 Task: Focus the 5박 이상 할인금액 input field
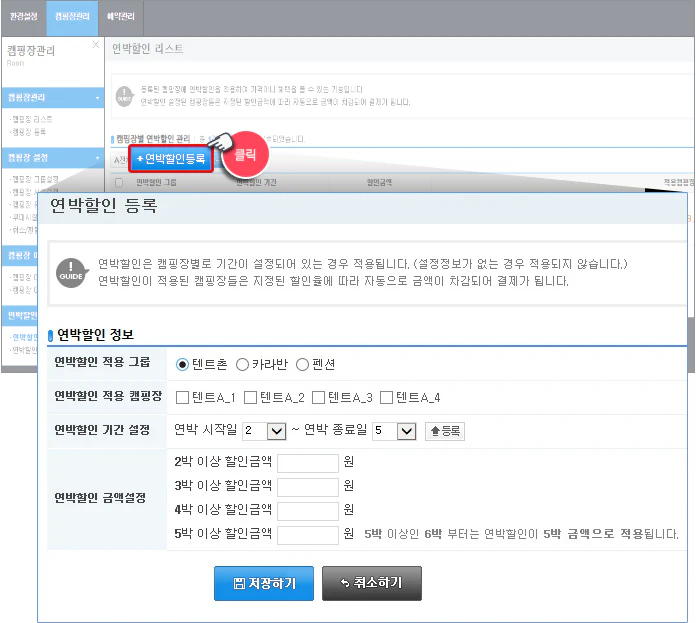[x=308, y=535]
